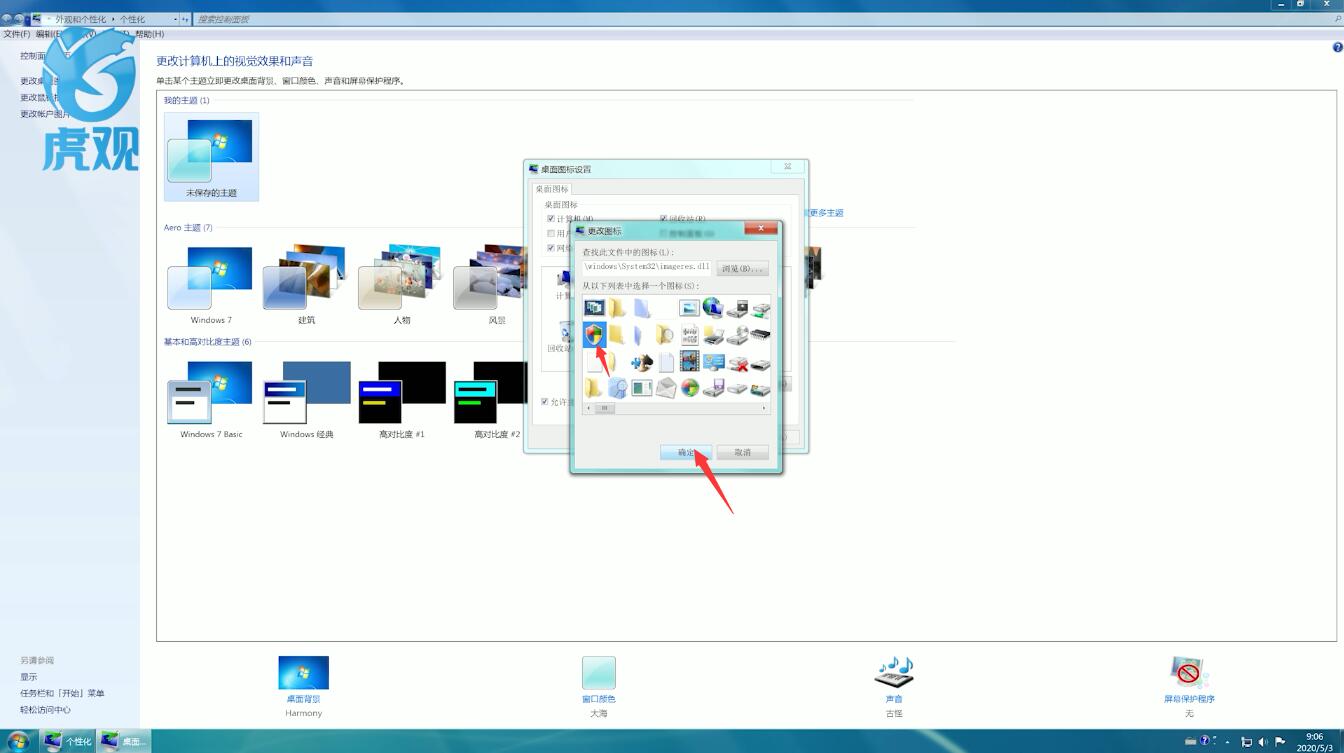Toggle the 回收站 checkbox in 桌面图标设置
The width and height of the screenshot is (1344, 753).
664,218
